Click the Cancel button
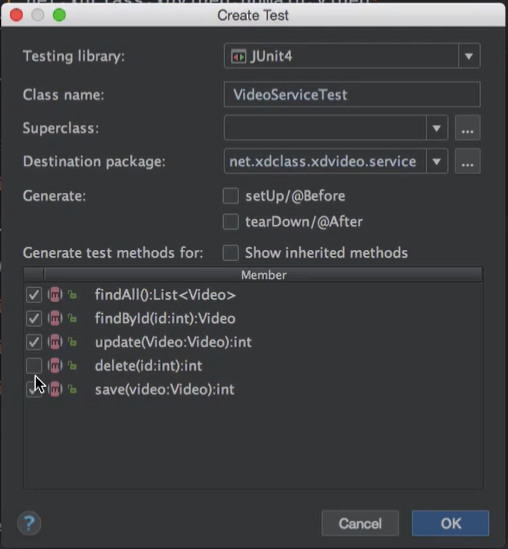Screen dimensions: 508x549 360,523
